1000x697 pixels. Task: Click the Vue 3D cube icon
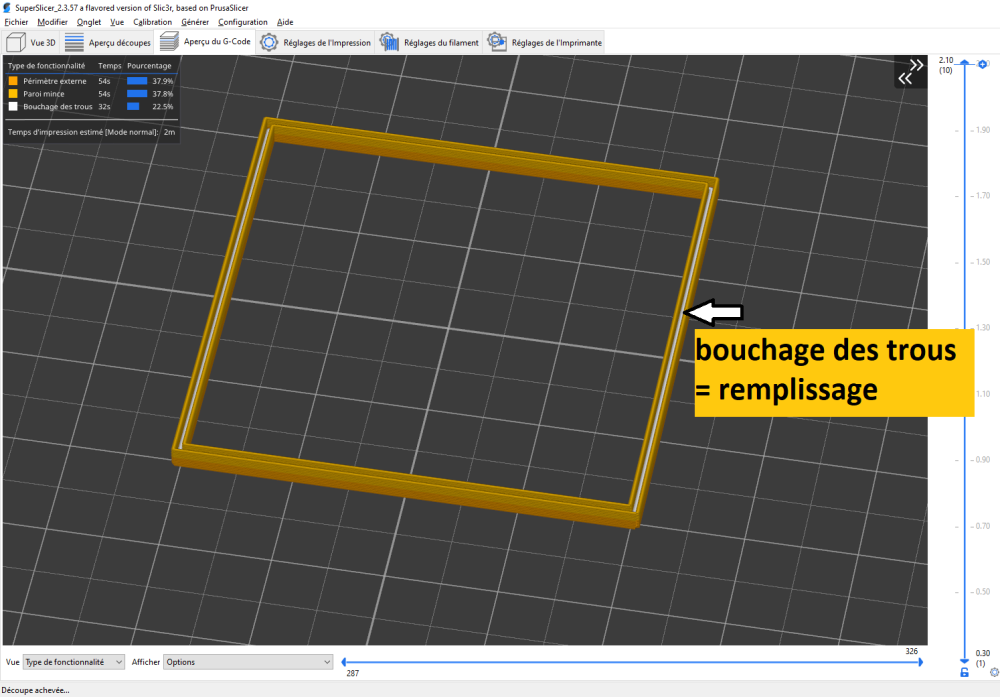pos(16,42)
